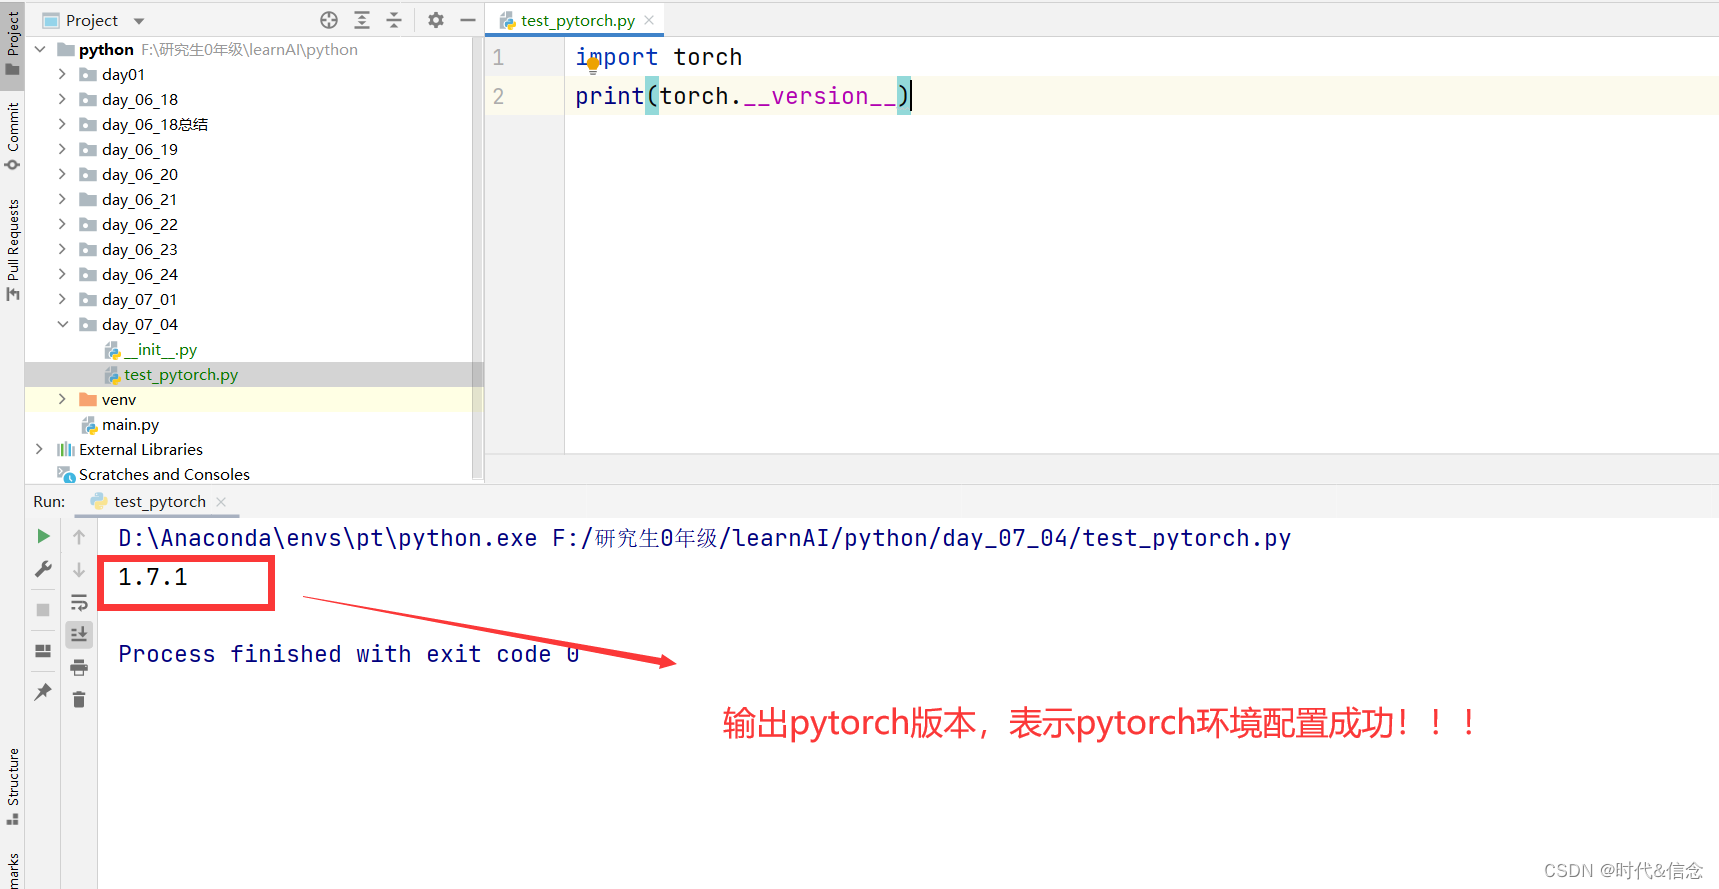The width and height of the screenshot is (1719, 889).
Task: Click the Down the stack trace arrow
Action: click(x=79, y=570)
